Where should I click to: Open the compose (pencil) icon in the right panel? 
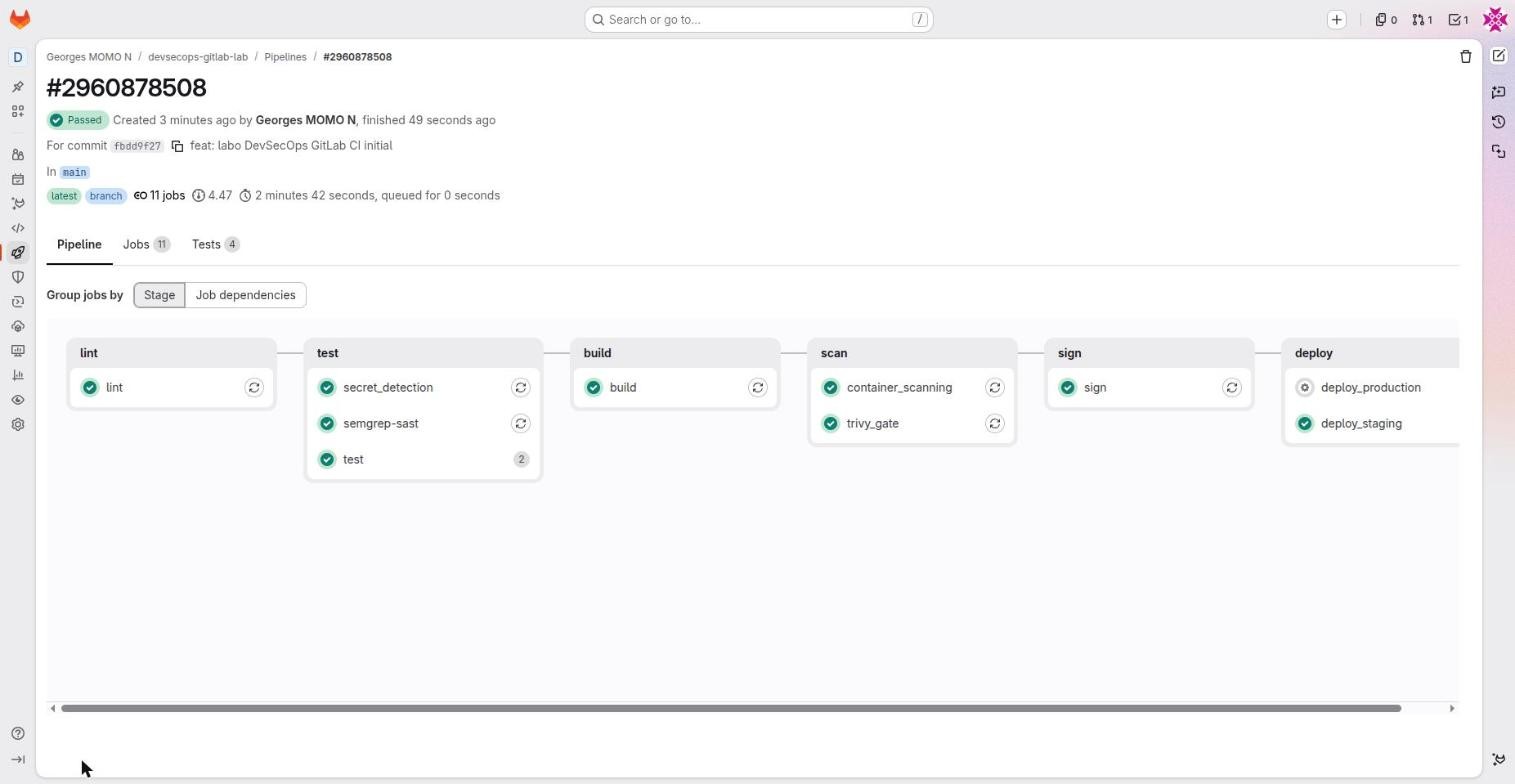pos(1498,56)
